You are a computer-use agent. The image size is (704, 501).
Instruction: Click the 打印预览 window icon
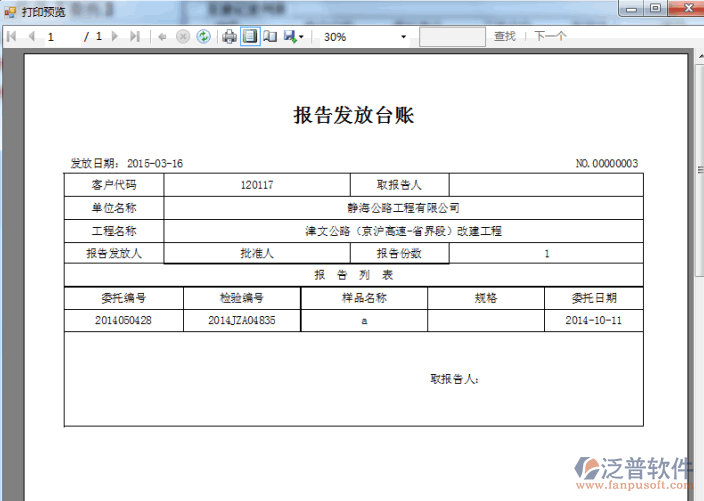10,12
